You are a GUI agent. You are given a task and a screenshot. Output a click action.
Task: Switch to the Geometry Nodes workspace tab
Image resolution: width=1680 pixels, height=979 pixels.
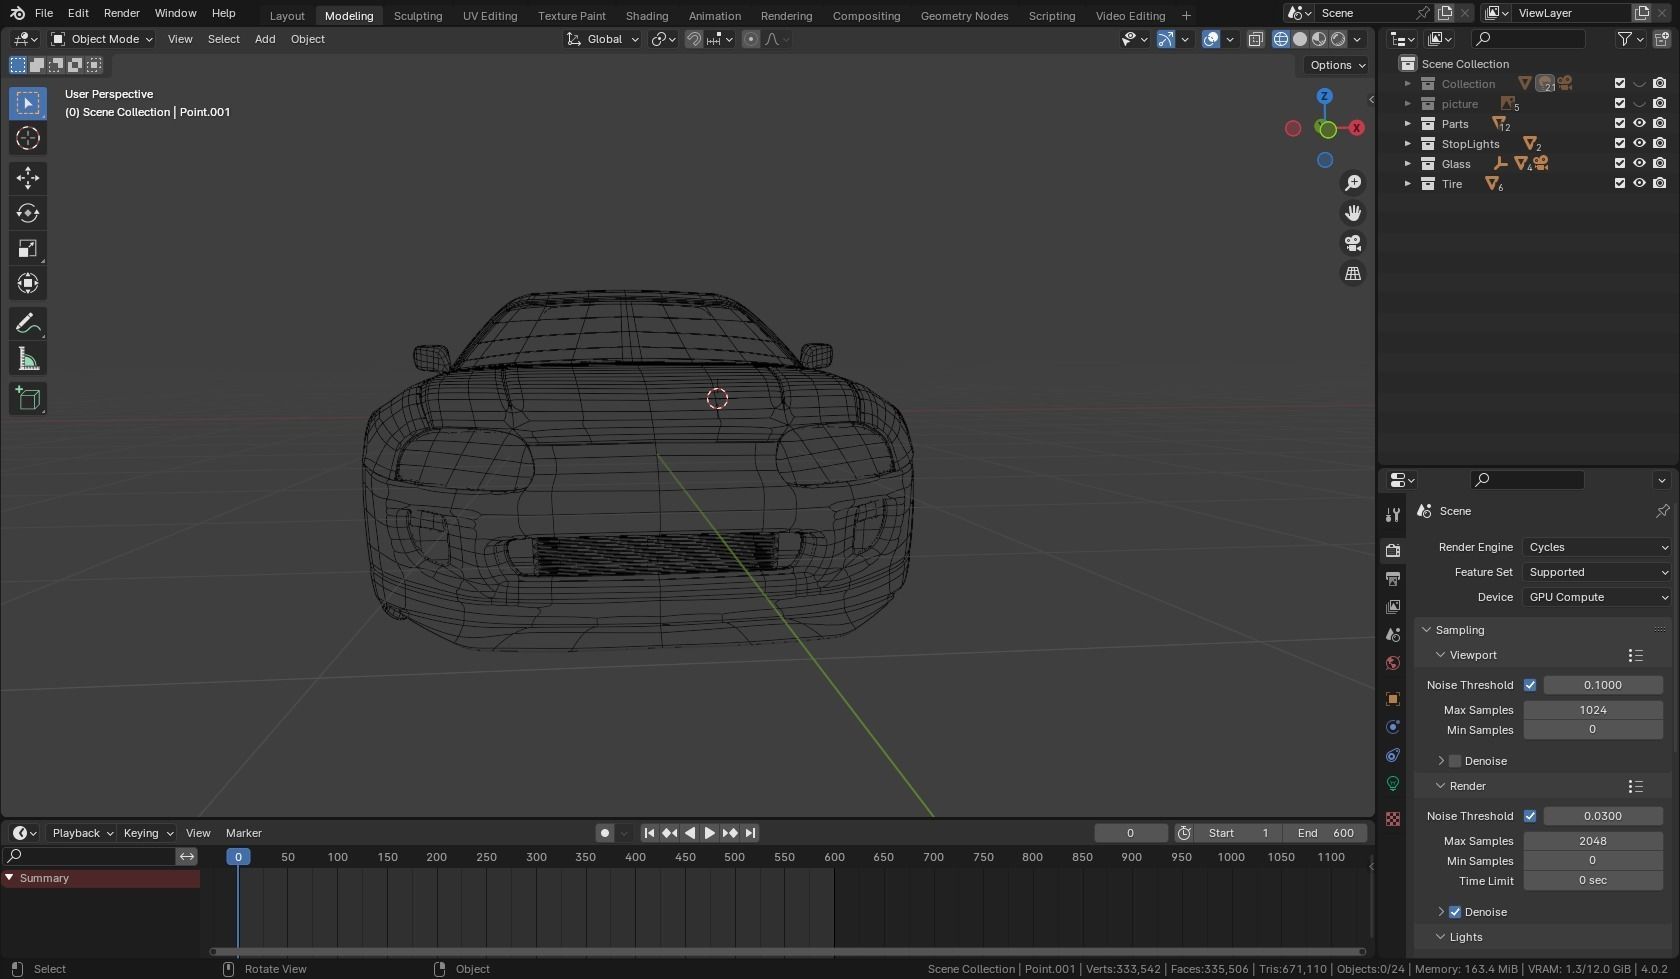click(x=964, y=16)
